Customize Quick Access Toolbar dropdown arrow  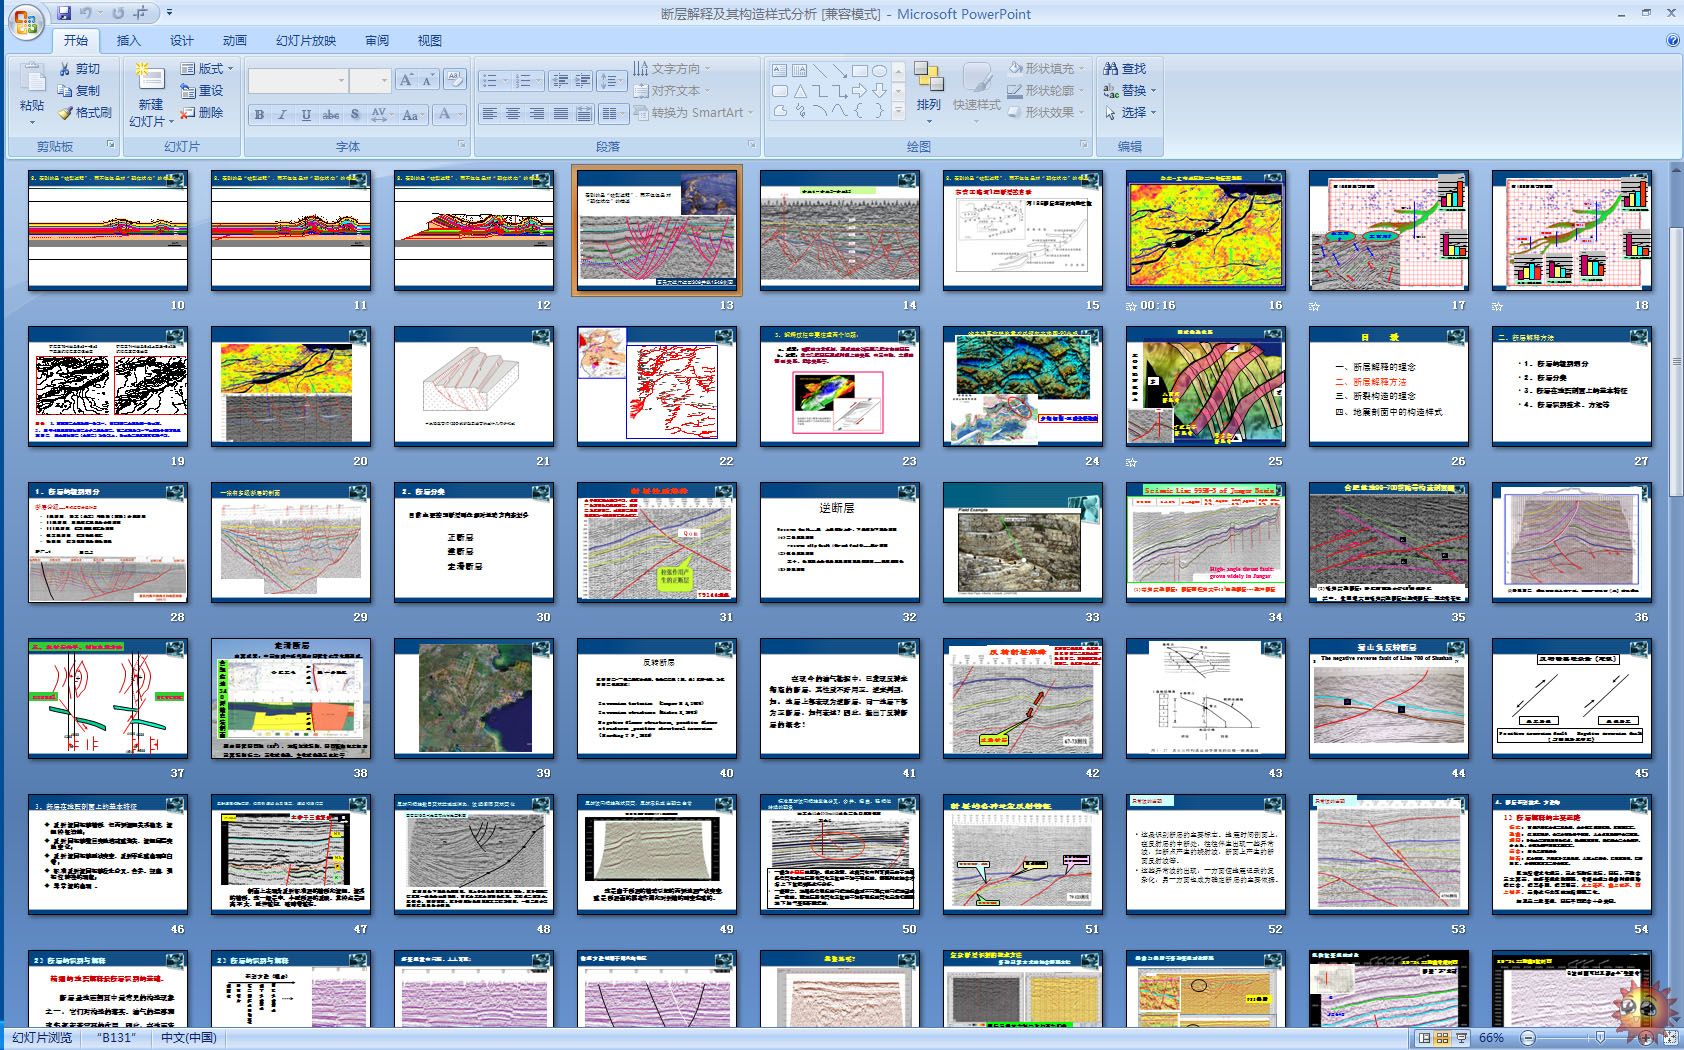(169, 13)
